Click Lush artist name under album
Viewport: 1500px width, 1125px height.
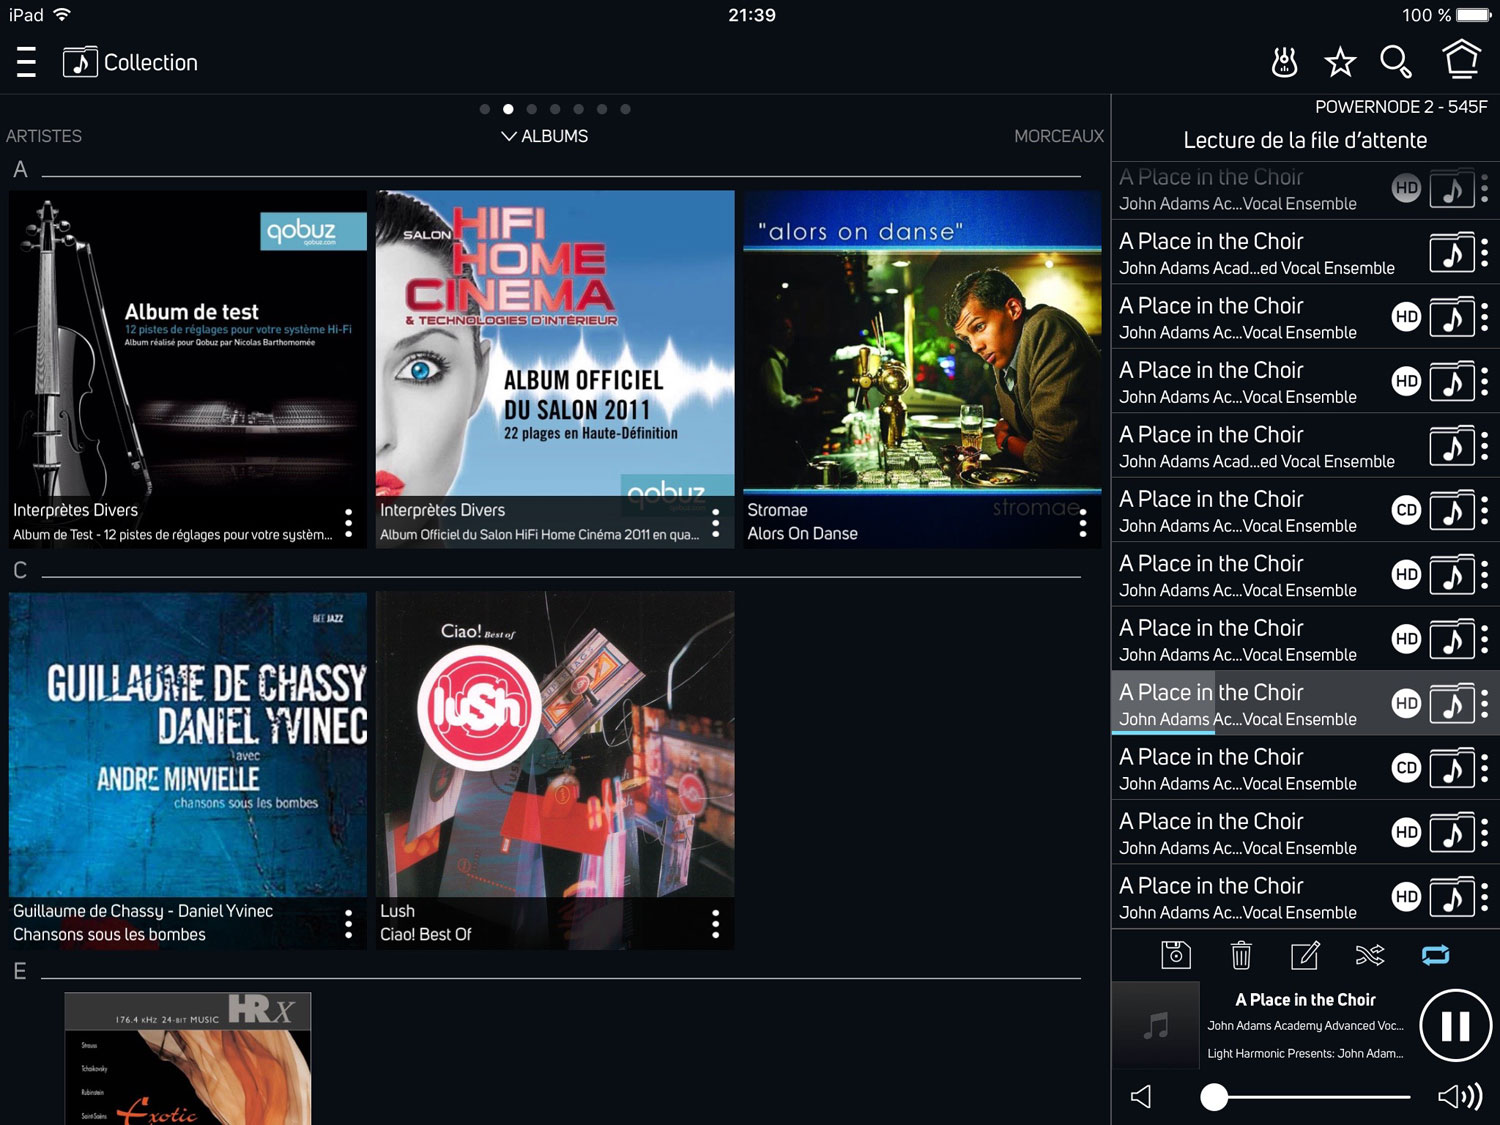[x=397, y=911]
